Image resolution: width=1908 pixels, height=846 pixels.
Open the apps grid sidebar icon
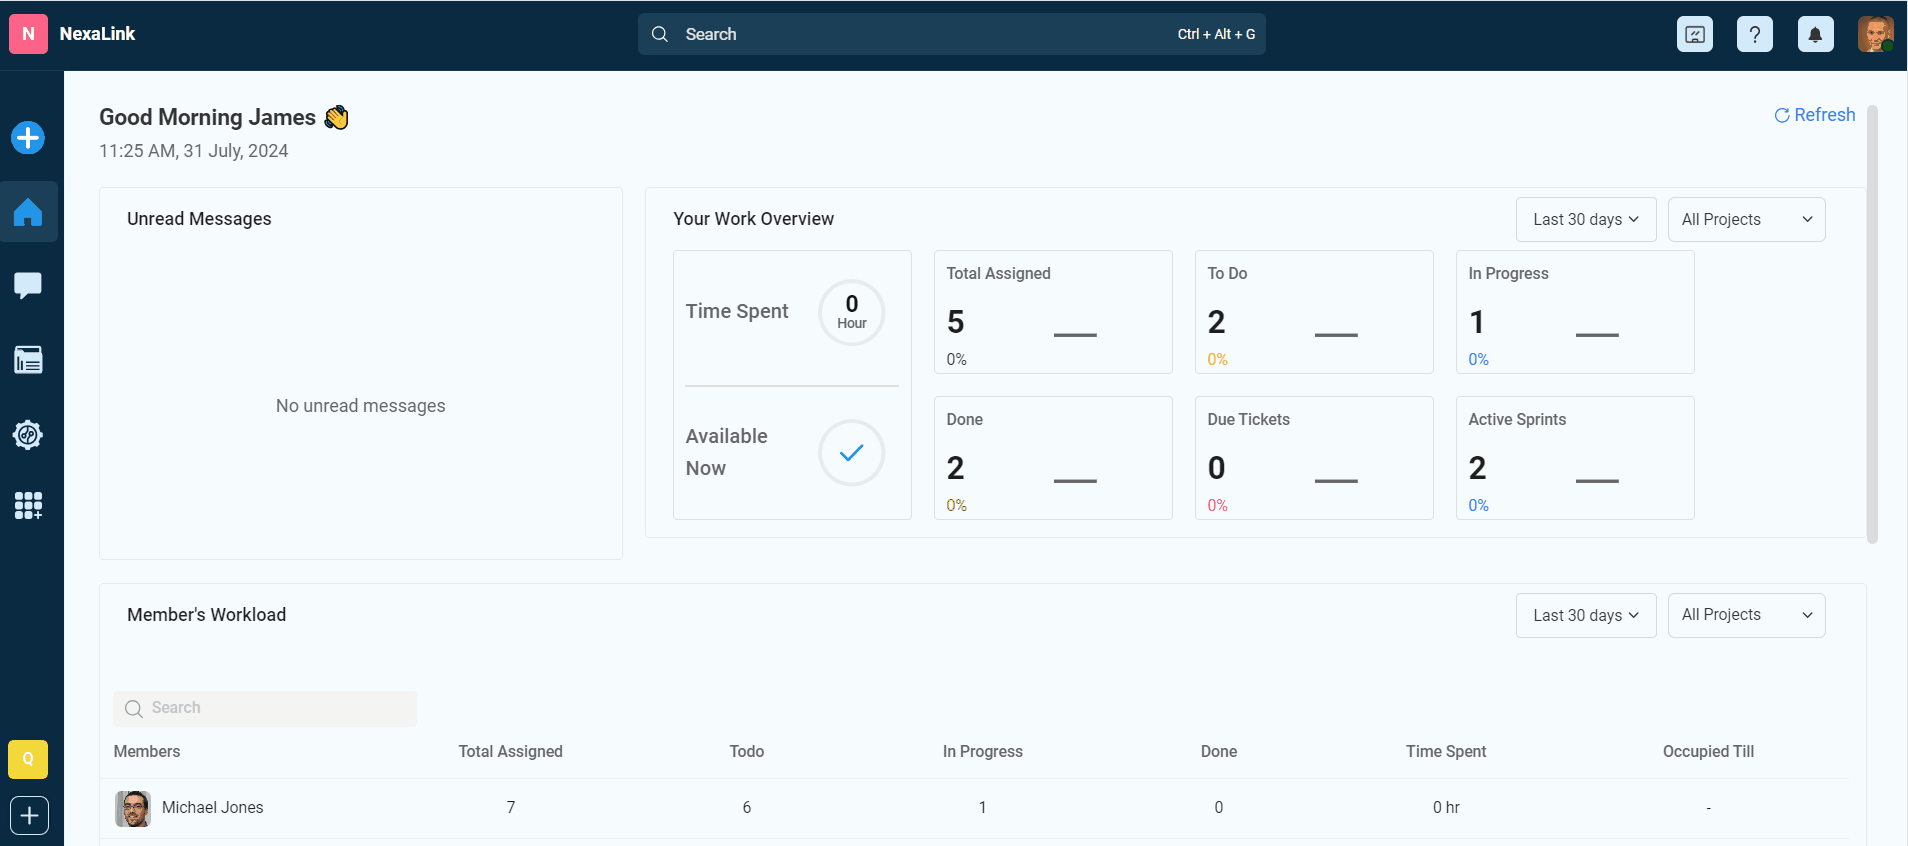pyautogui.click(x=28, y=506)
